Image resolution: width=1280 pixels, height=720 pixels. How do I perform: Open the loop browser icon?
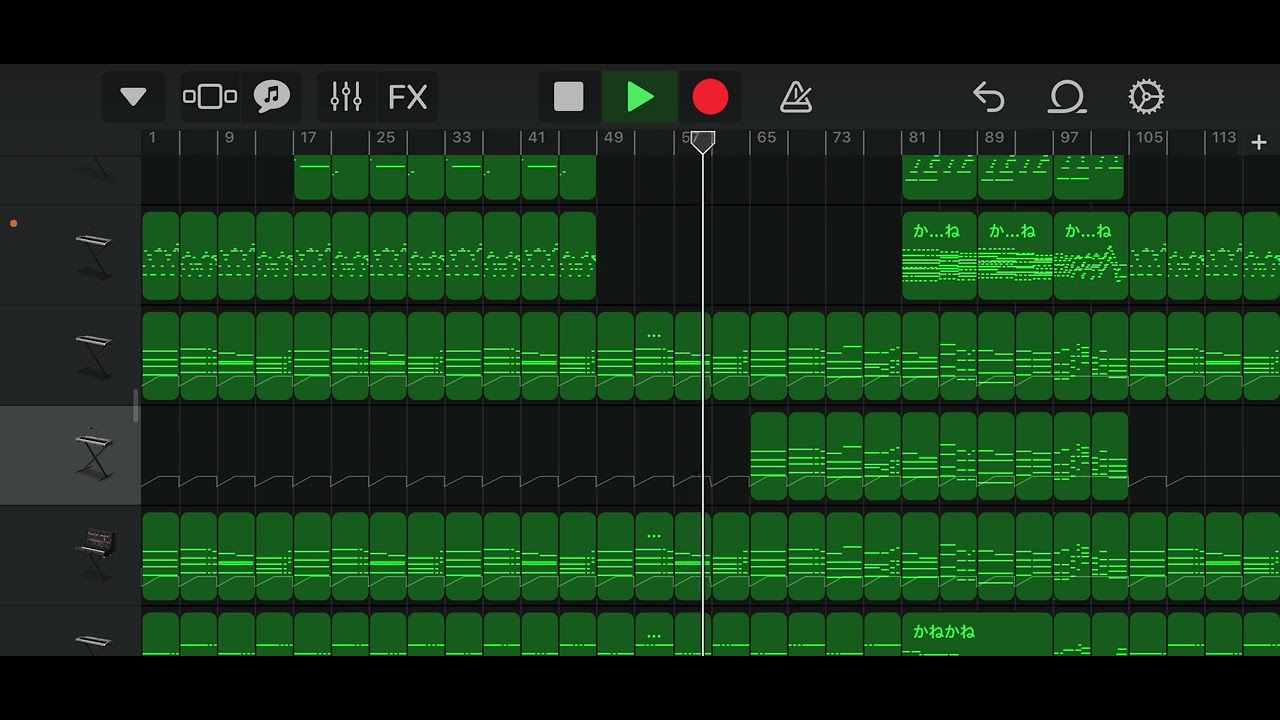(x=1067, y=97)
